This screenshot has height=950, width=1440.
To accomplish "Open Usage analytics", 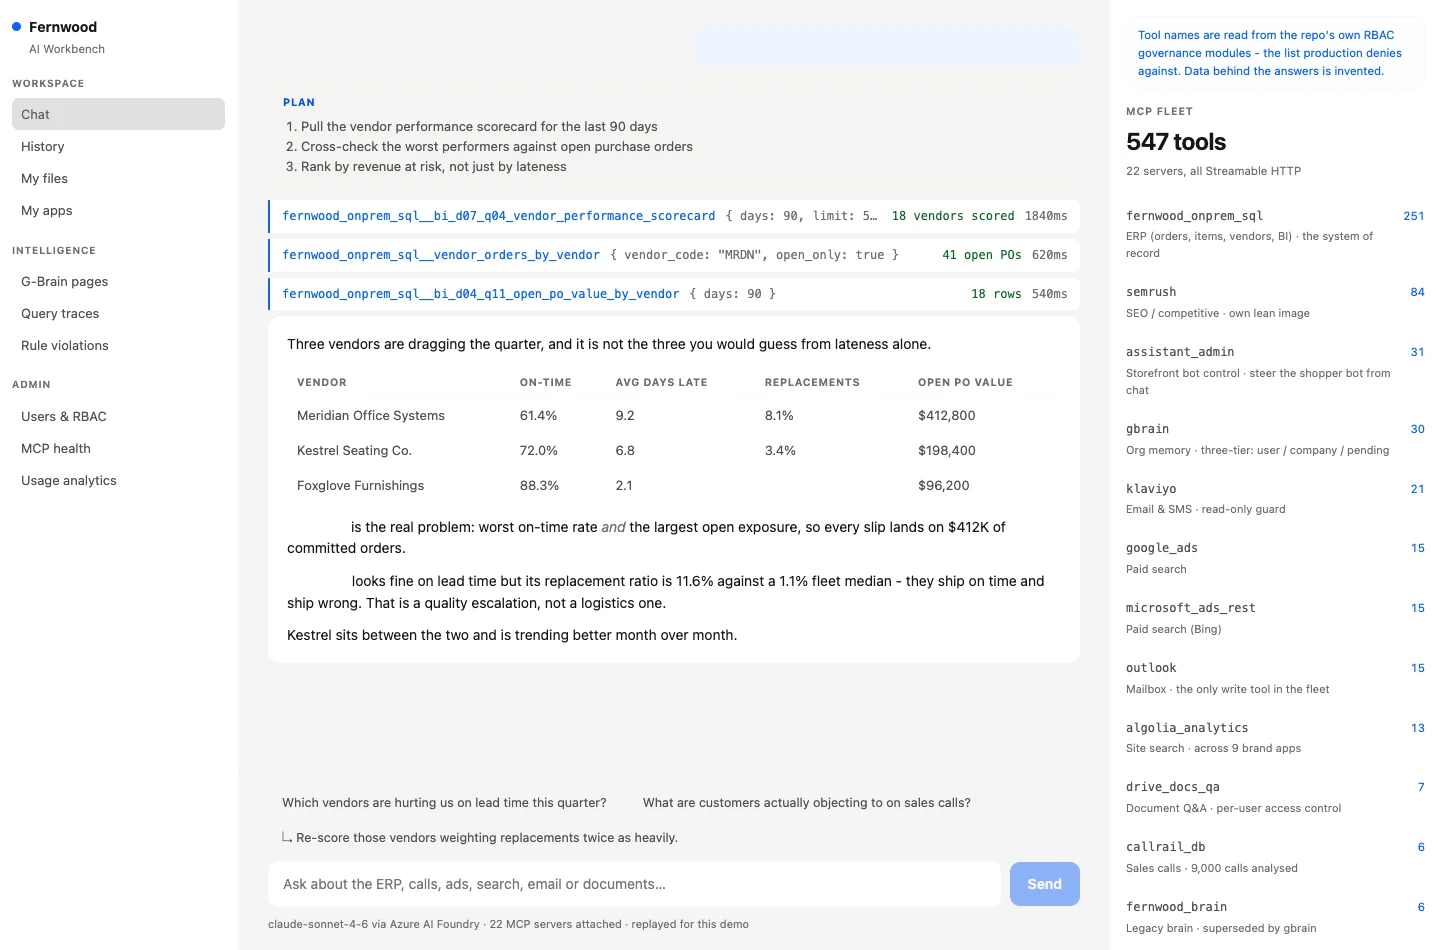I will click(x=118, y=480).
